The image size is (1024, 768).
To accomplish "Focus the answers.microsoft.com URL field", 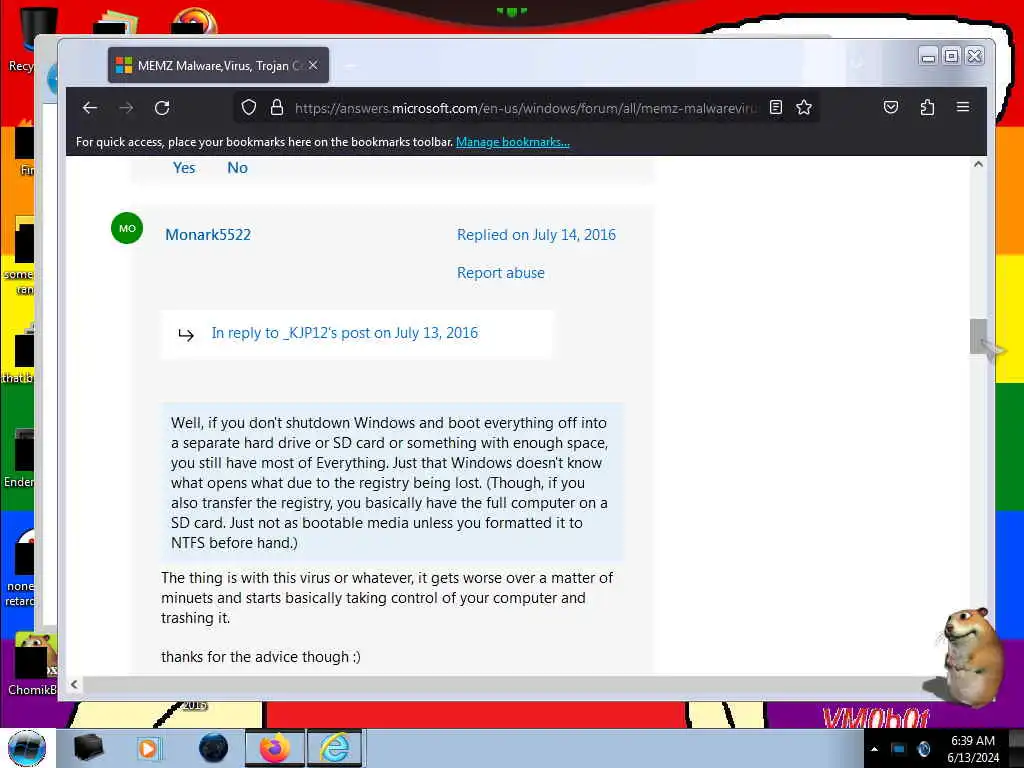I will coord(526,108).
